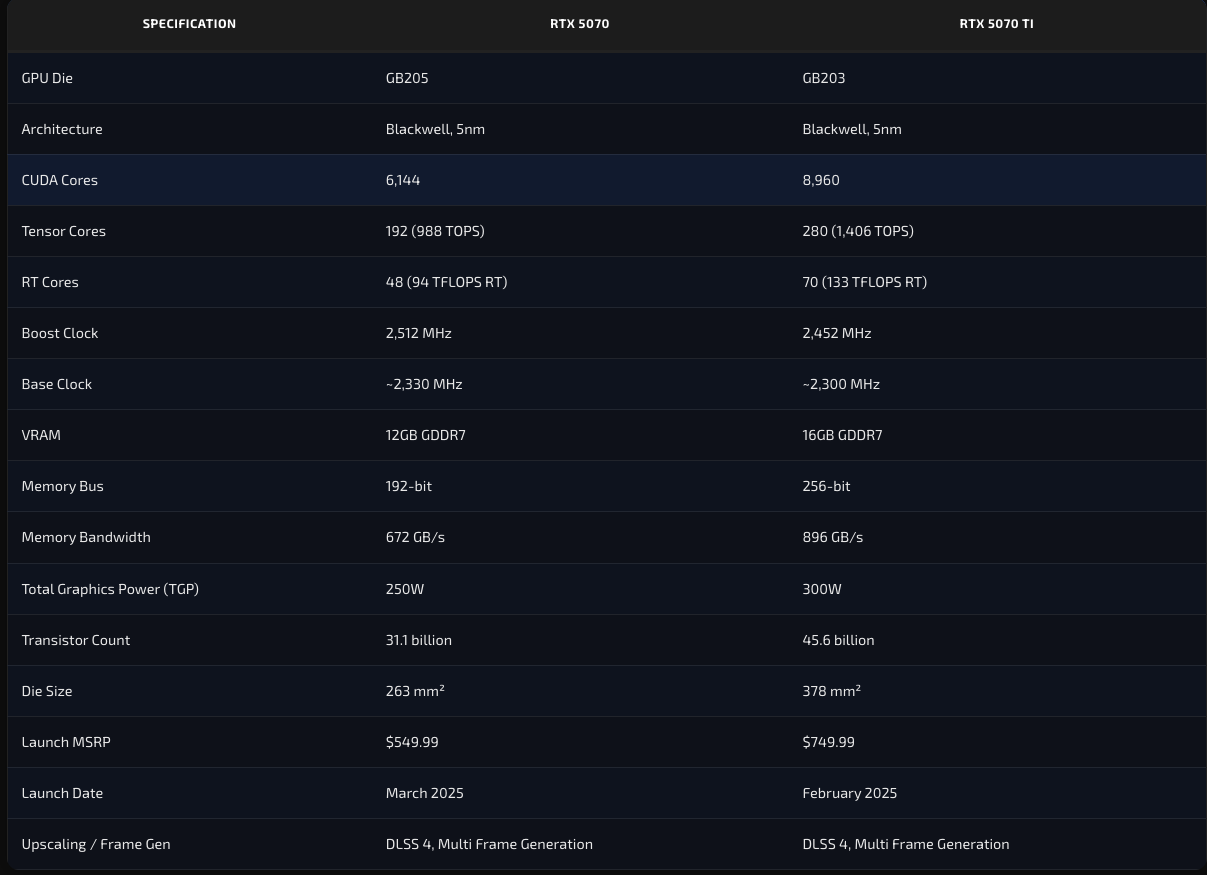
Task: Select the February 2025 launch date
Action: click(x=850, y=793)
